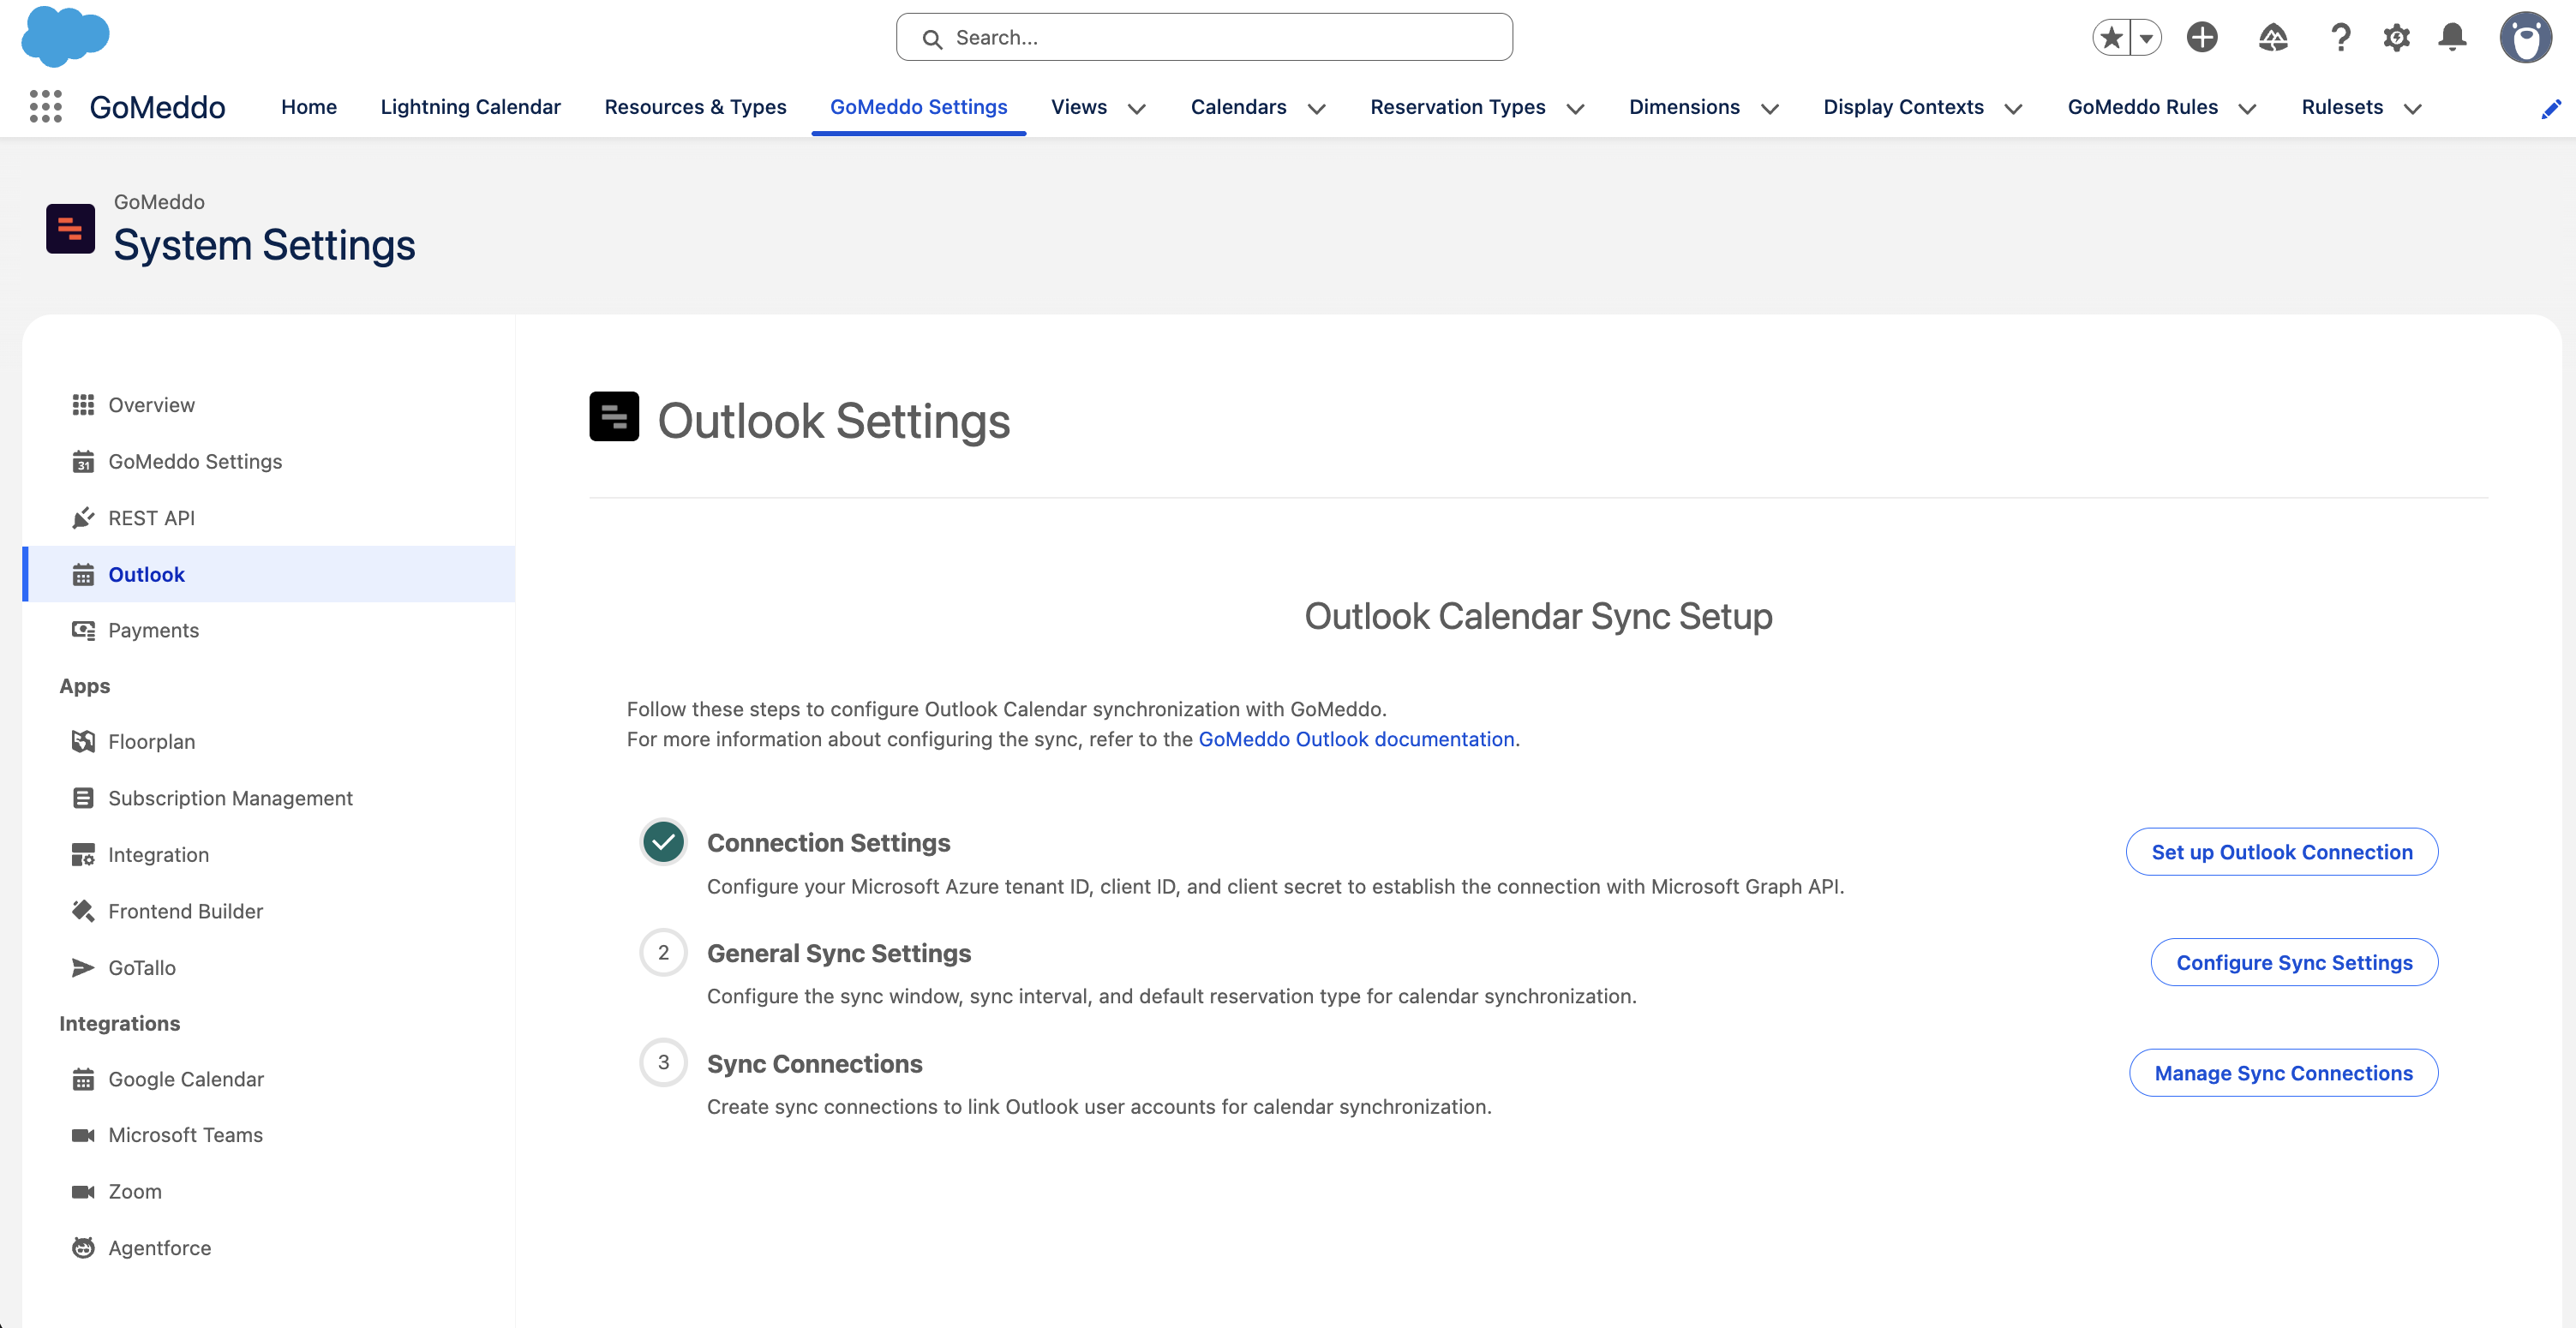Click Set up Outlook Connection button
Image resolution: width=2576 pixels, height=1328 pixels.
pos(2282,852)
